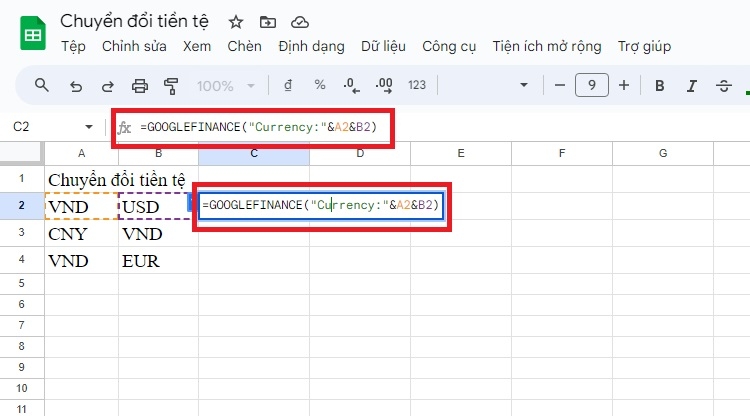750x416 pixels.
Task: Select column A header
Action: click(81, 153)
